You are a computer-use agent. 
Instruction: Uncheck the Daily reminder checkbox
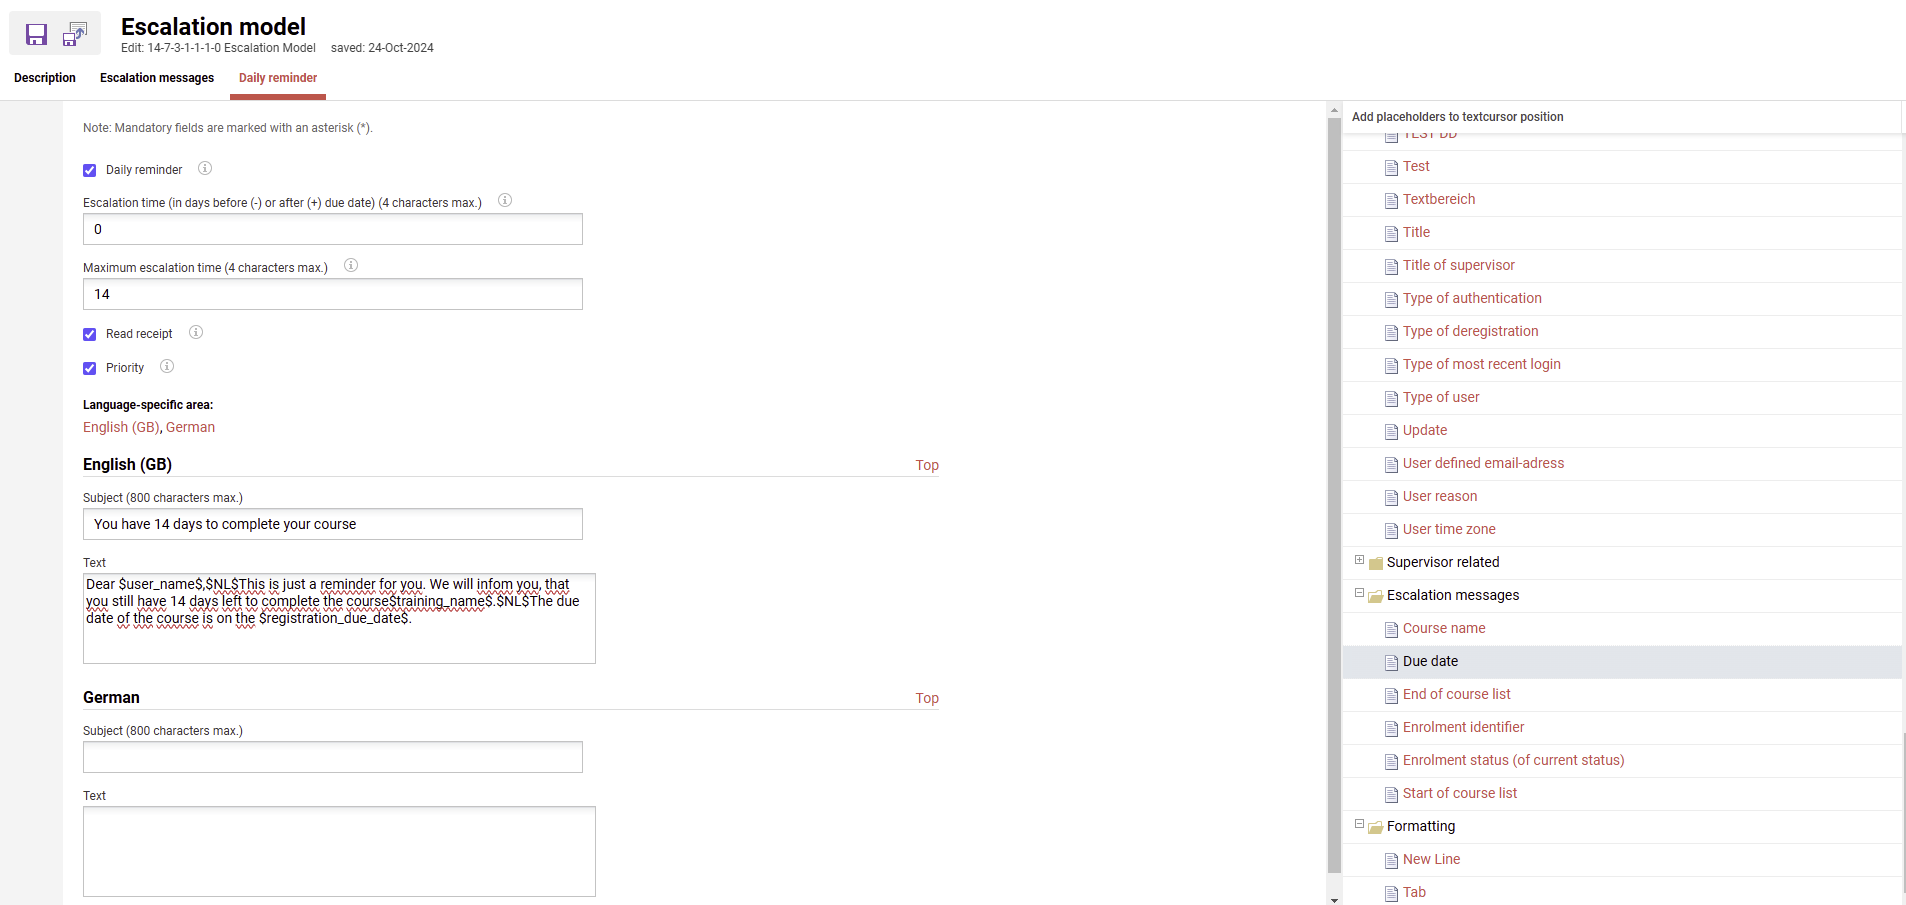pos(90,170)
